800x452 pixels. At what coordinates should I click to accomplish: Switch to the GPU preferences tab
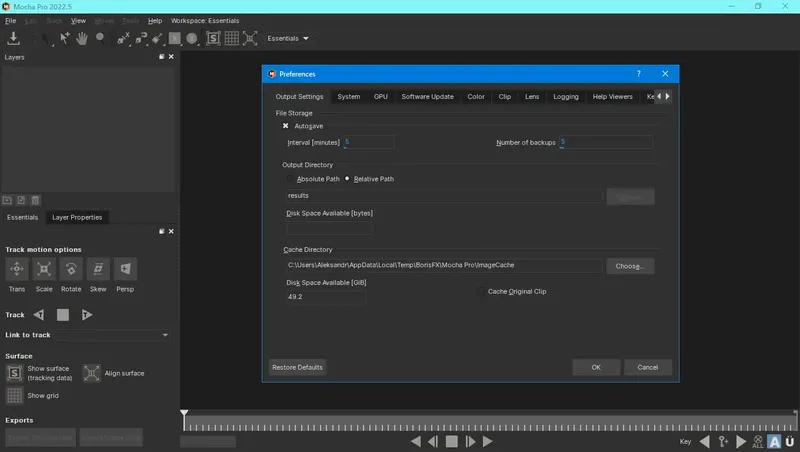click(x=381, y=96)
